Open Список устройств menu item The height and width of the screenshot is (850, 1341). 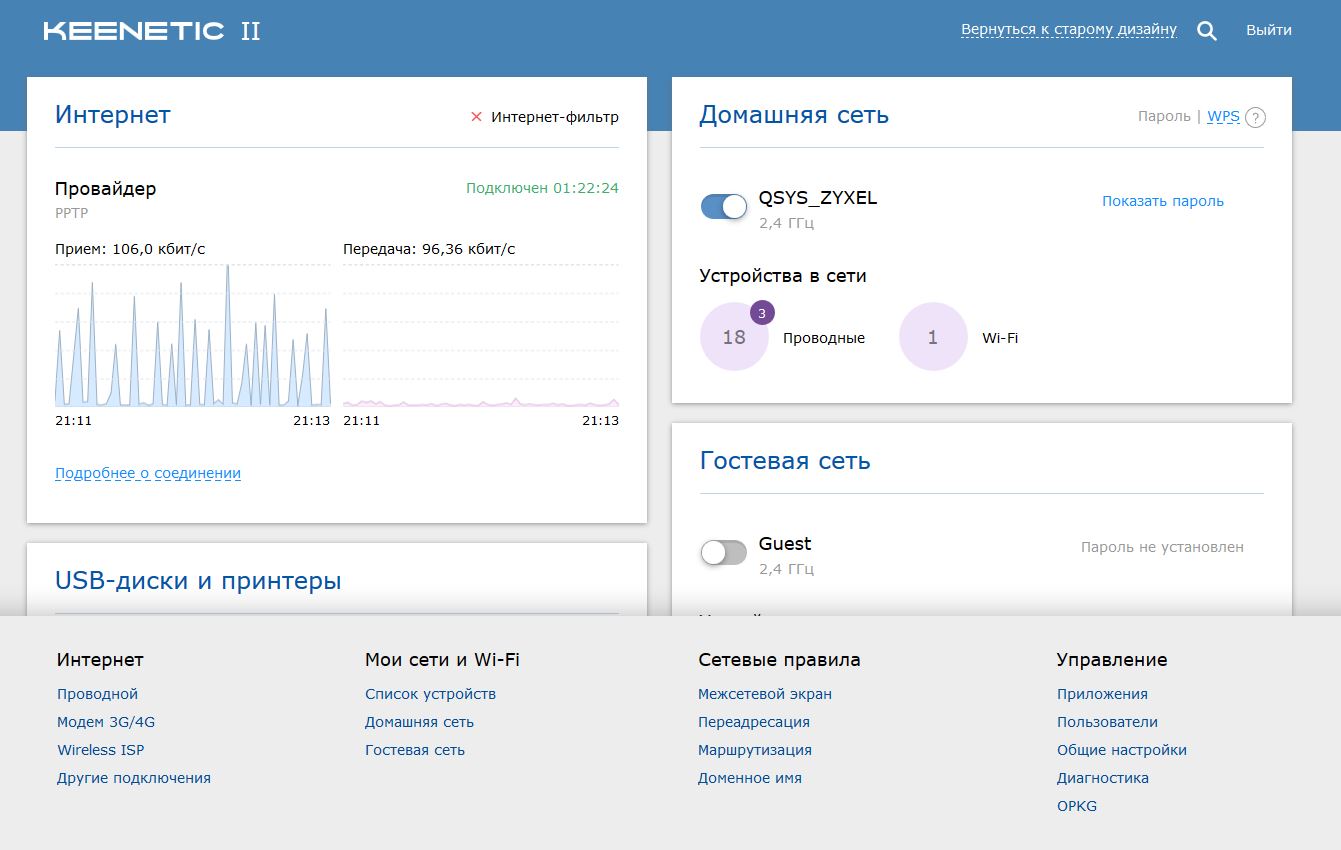tap(430, 694)
